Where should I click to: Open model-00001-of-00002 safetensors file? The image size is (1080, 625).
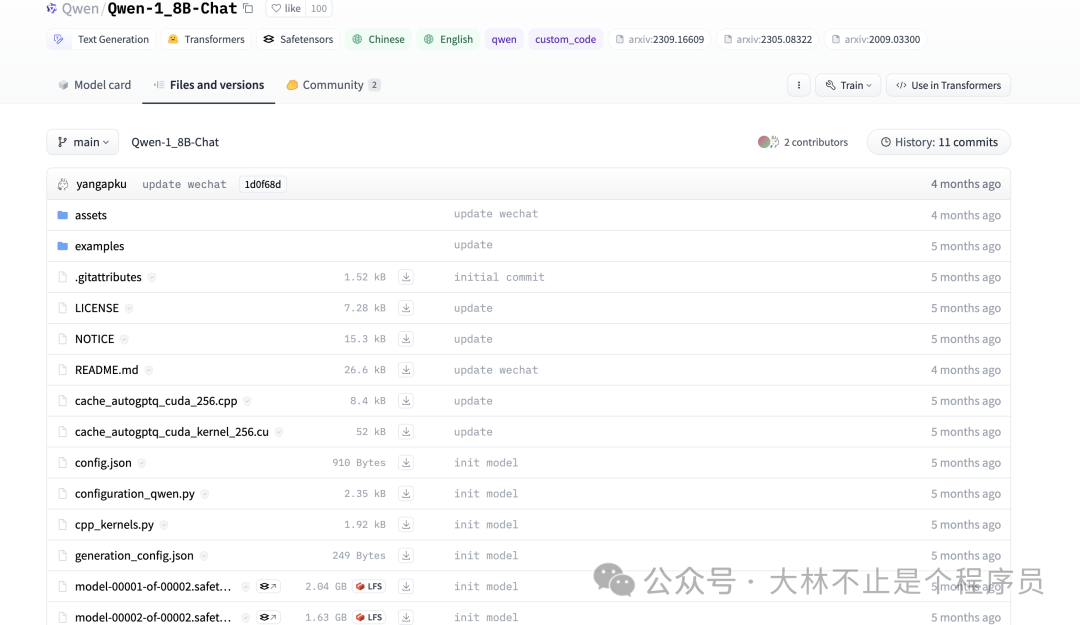point(153,586)
